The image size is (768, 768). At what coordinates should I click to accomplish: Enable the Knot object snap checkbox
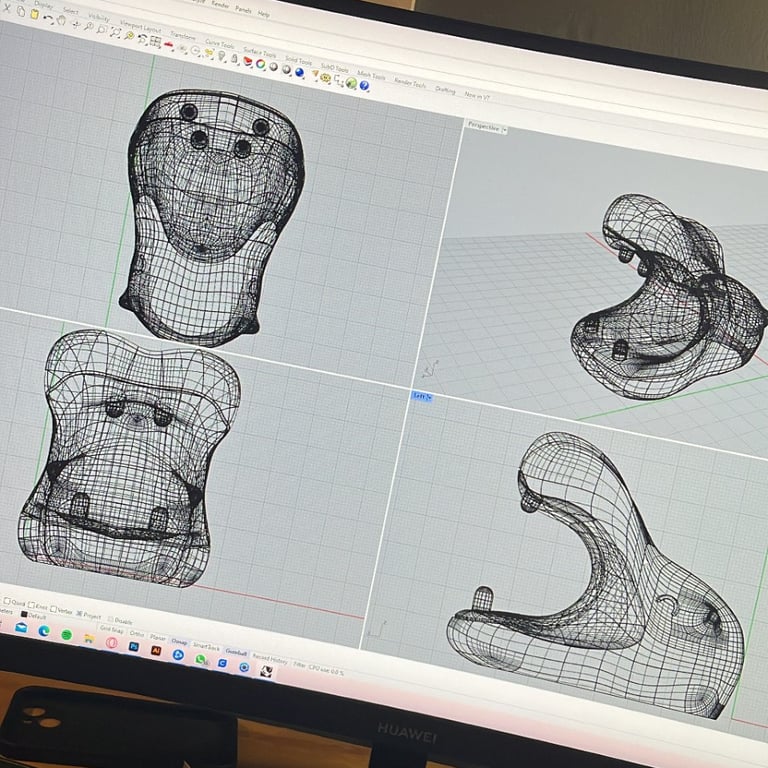(x=31, y=605)
